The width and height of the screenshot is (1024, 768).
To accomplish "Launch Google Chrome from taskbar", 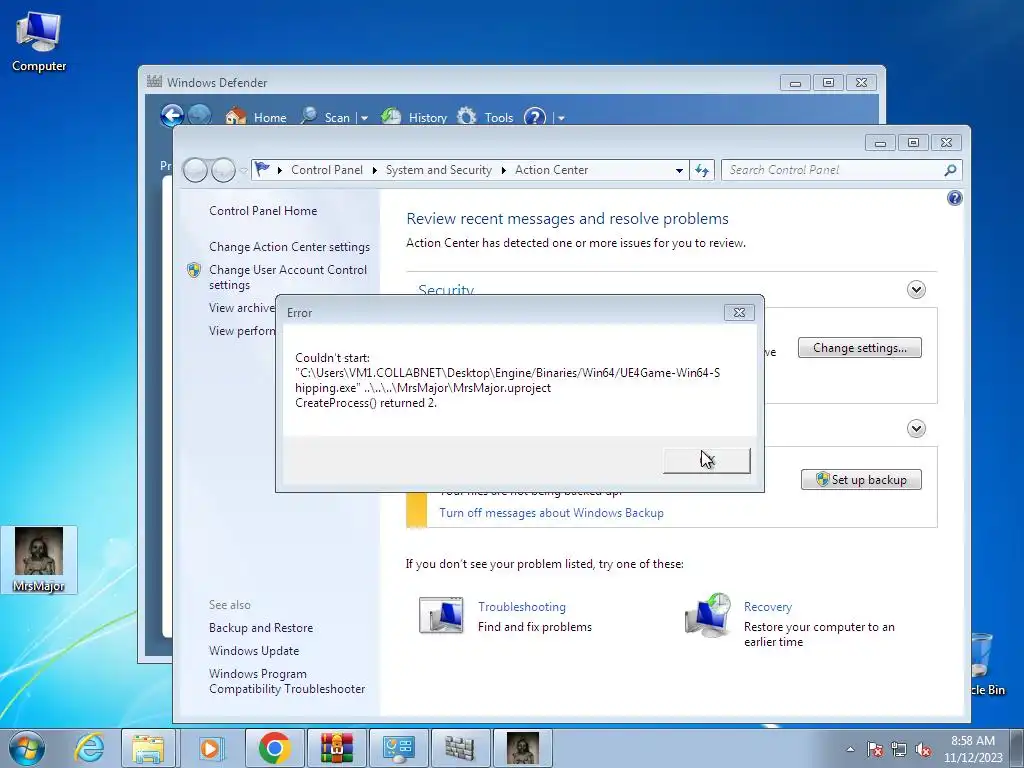I will coord(274,748).
